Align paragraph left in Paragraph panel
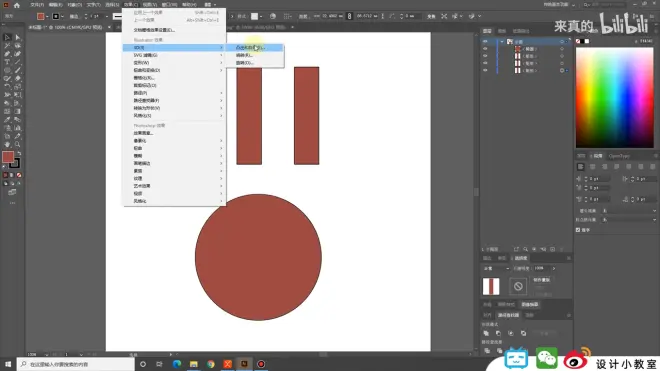Viewport: 660px width, 371px height. click(580, 167)
